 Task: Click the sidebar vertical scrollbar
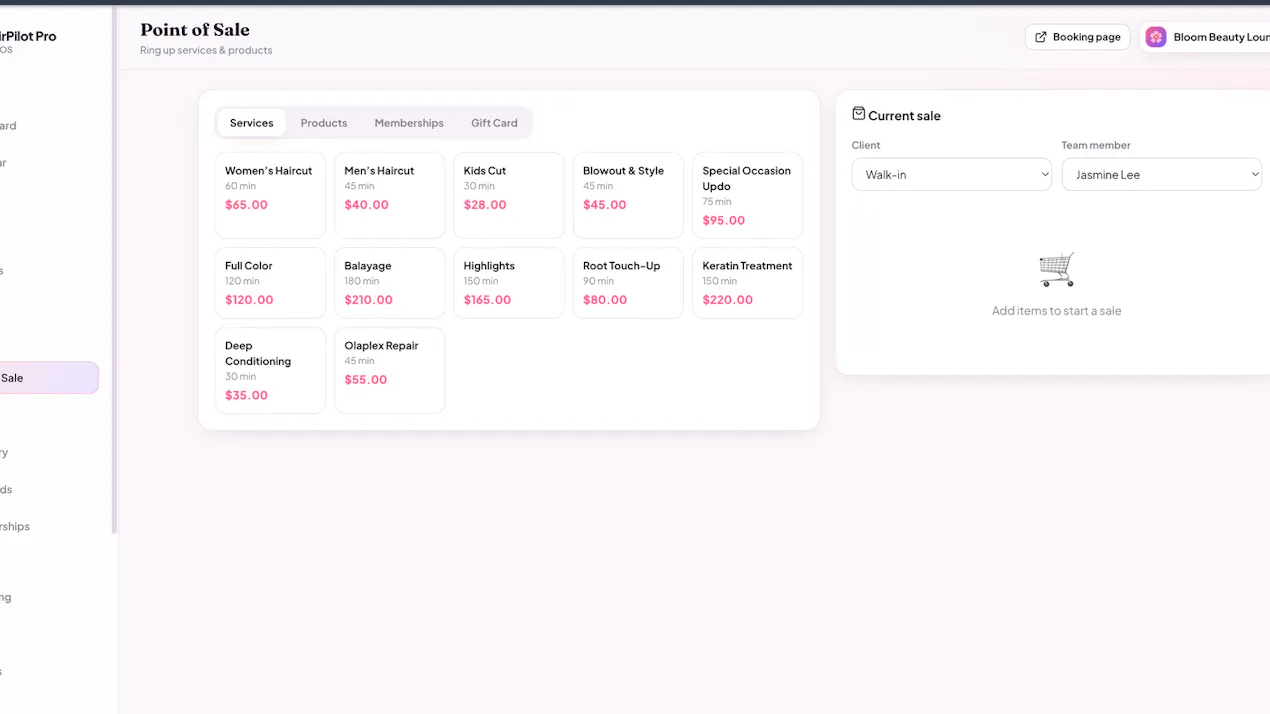tap(114, 270)
